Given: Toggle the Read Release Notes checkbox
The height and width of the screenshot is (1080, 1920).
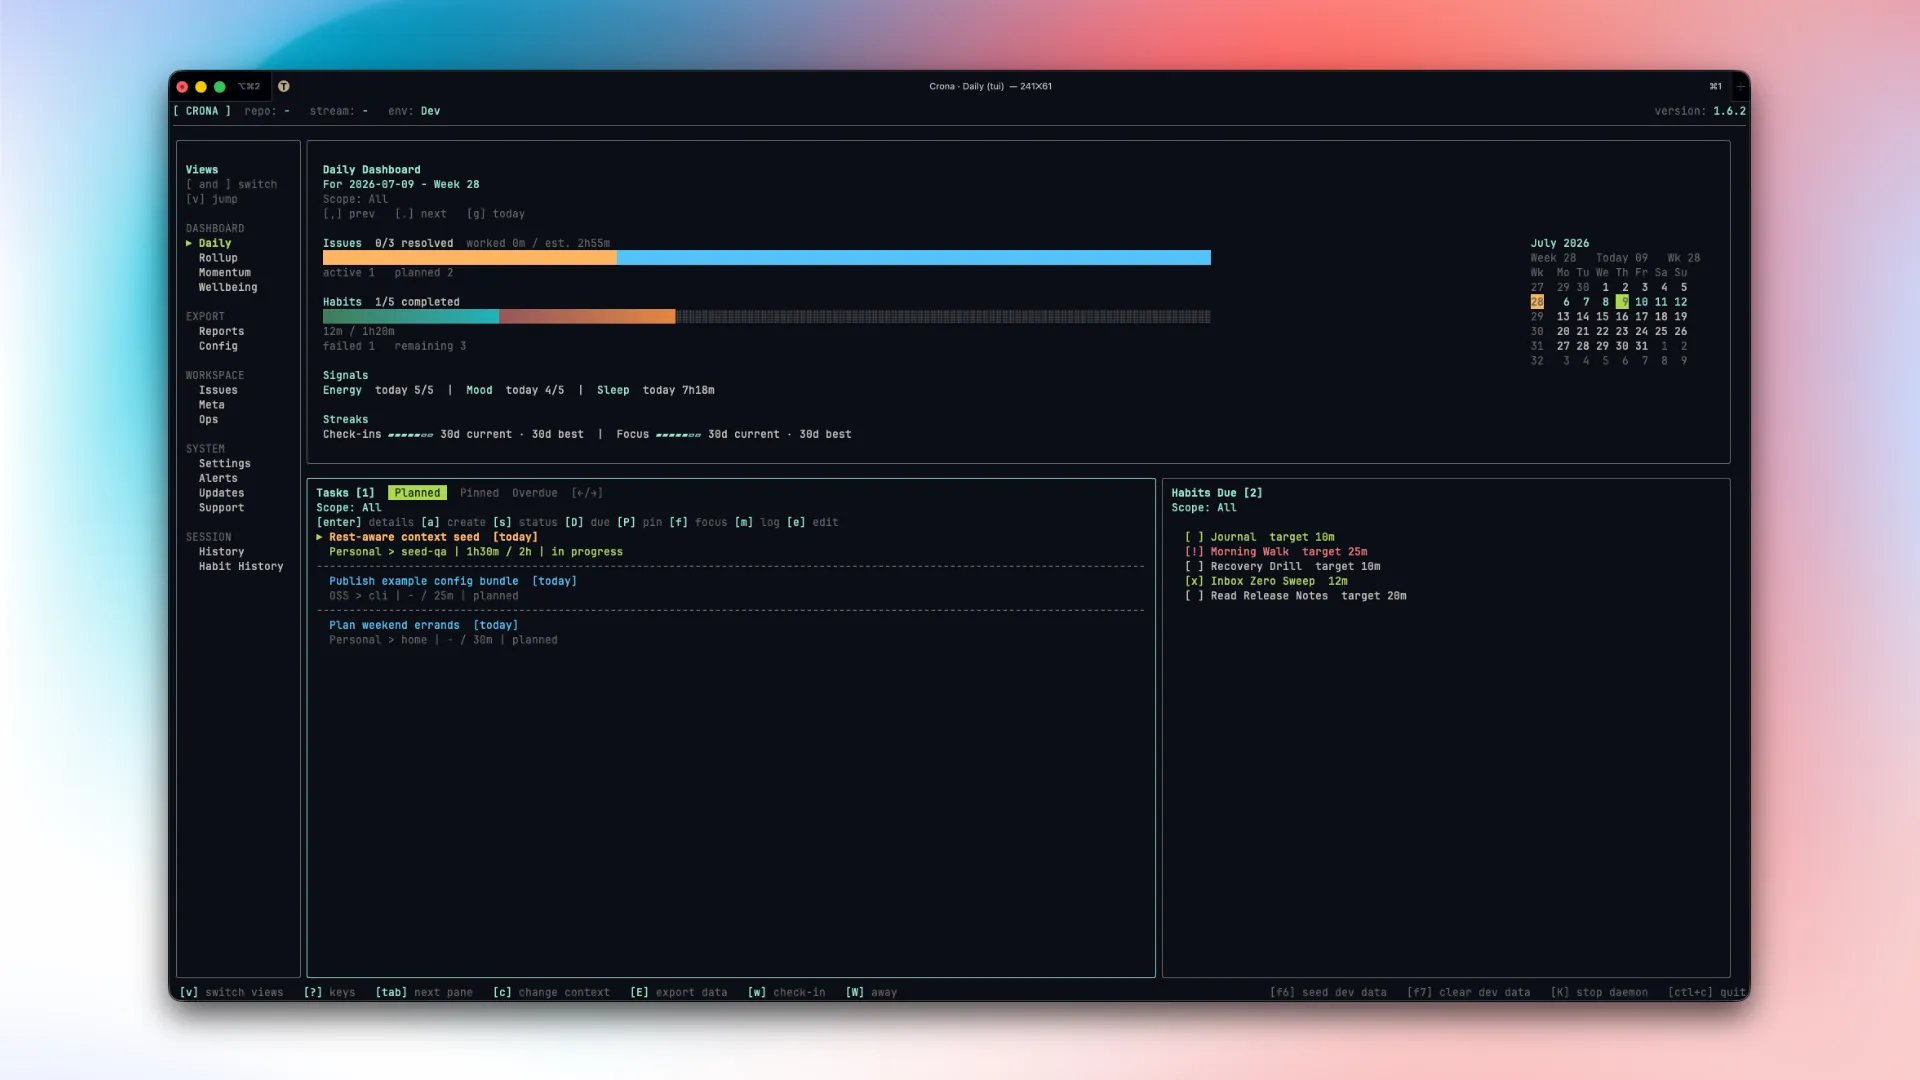Looking at the screenshot, I should [x=1194, y=596].
